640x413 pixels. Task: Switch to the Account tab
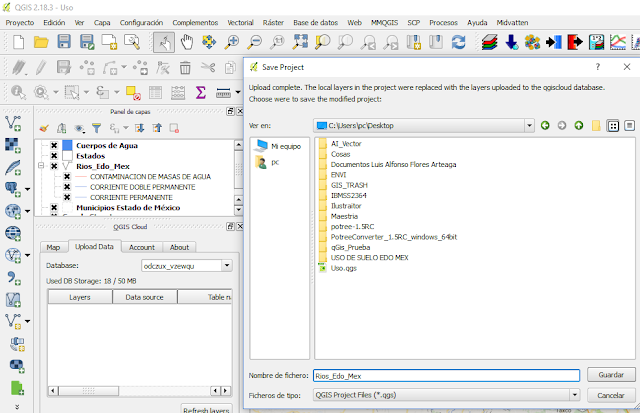142,247
